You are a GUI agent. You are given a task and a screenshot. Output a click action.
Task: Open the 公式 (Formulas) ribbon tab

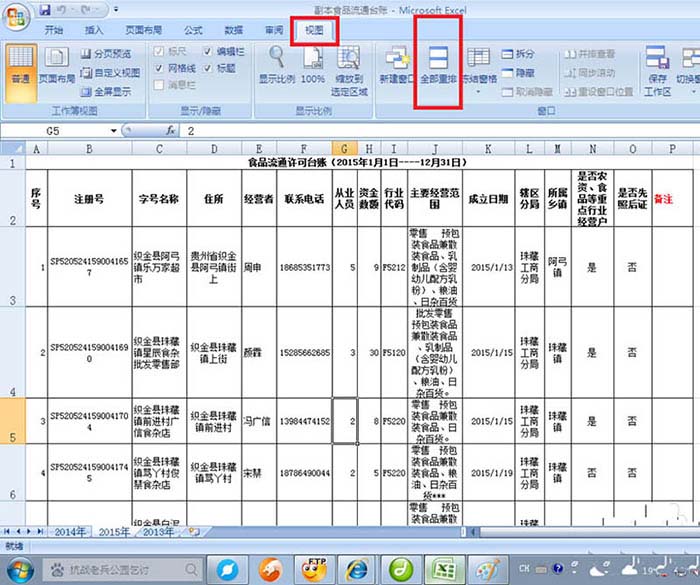(193, 31)
